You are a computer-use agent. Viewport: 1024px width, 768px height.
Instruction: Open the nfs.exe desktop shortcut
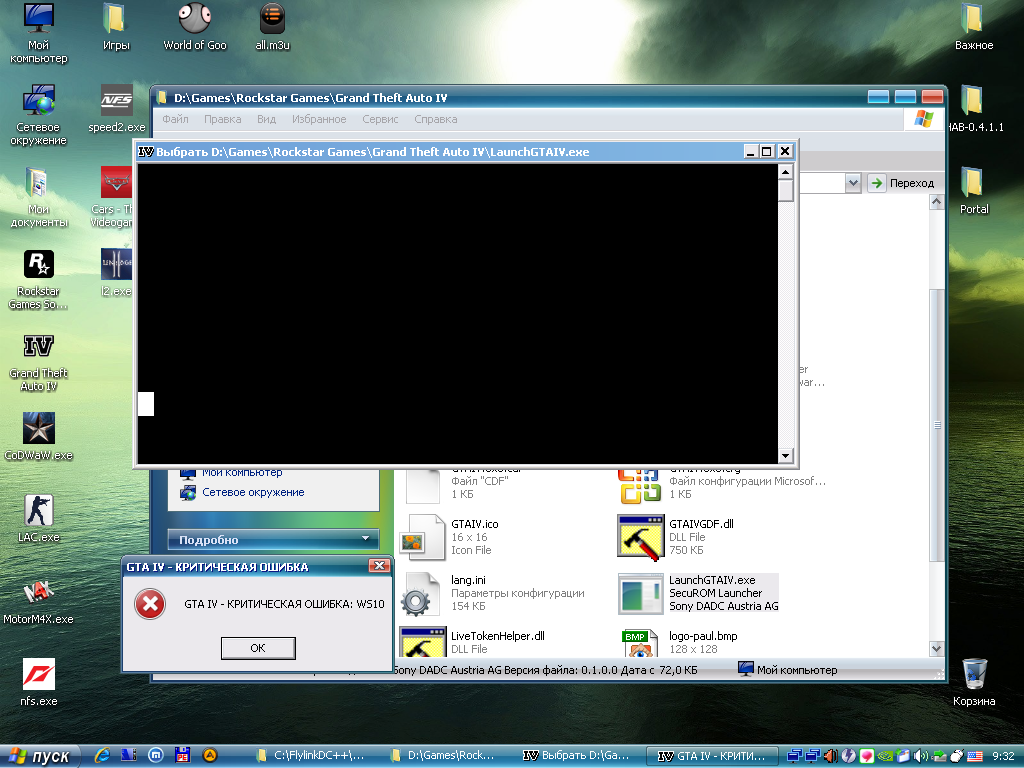pos(38,675)
